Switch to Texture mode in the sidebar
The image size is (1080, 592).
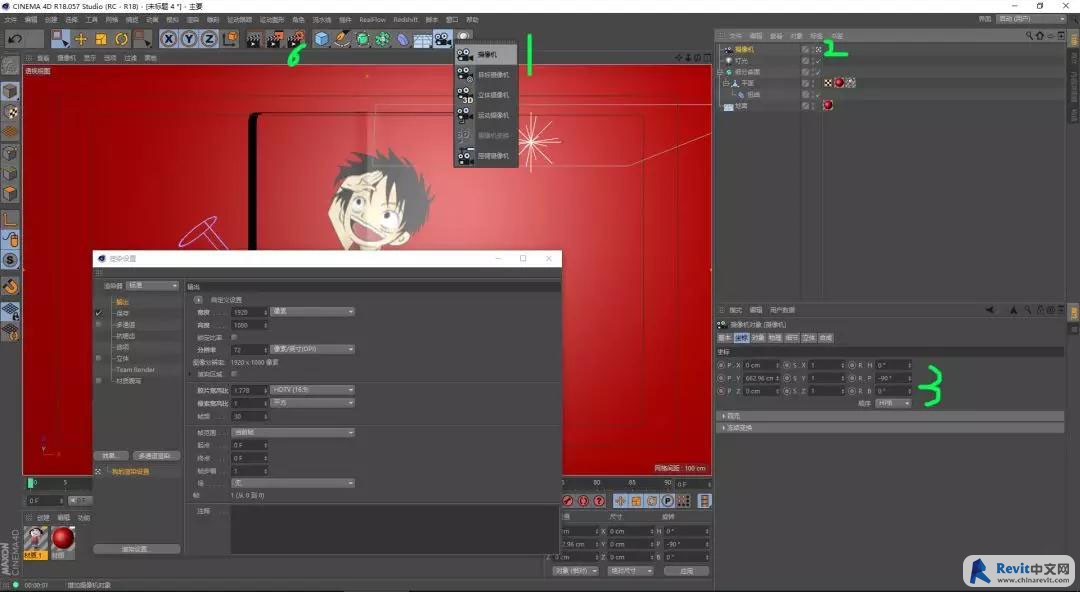click(x=10, y=112)
